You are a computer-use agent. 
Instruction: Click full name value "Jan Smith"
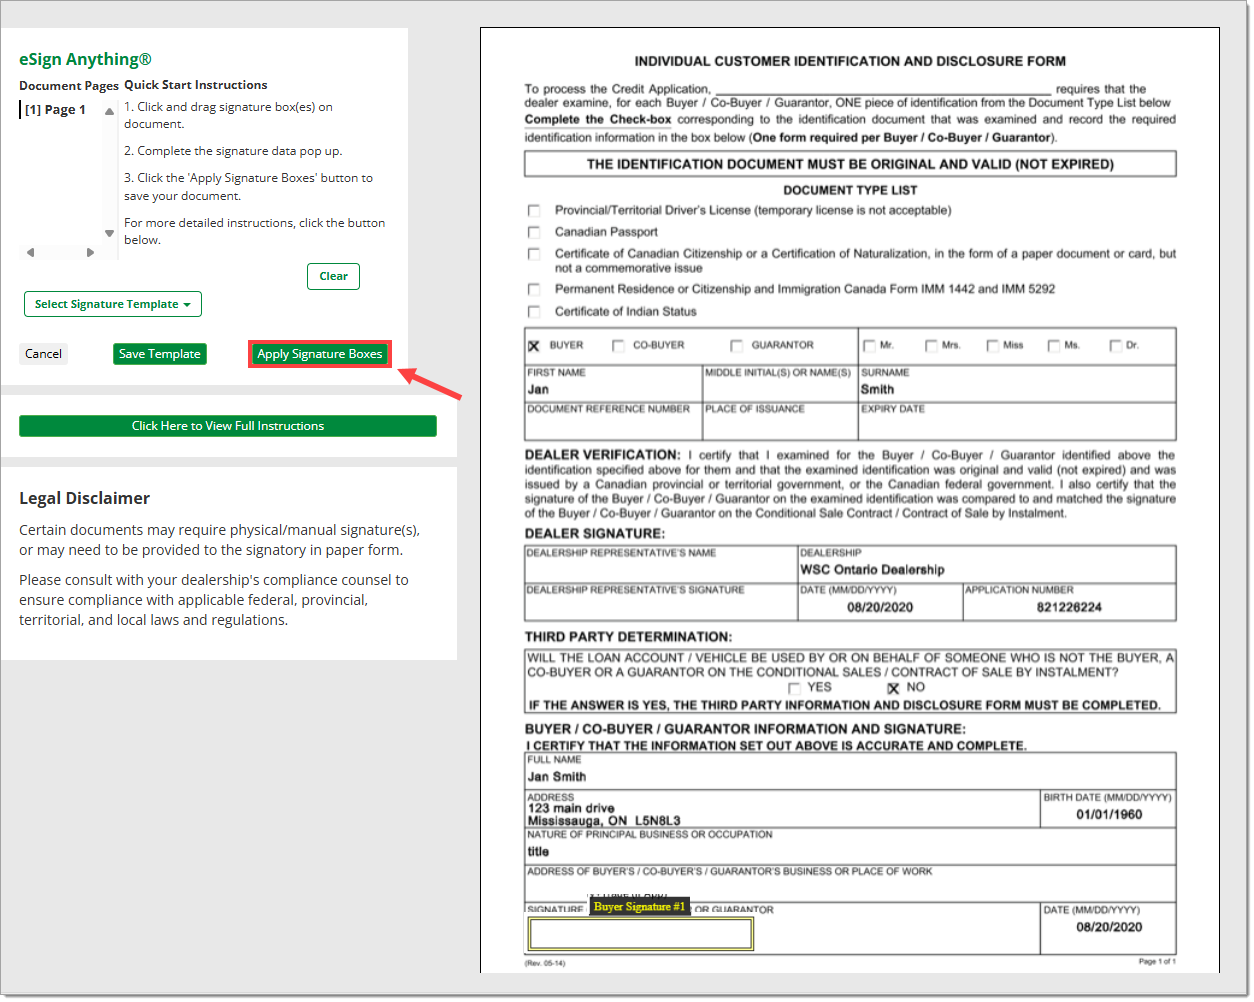coord(557,777)
